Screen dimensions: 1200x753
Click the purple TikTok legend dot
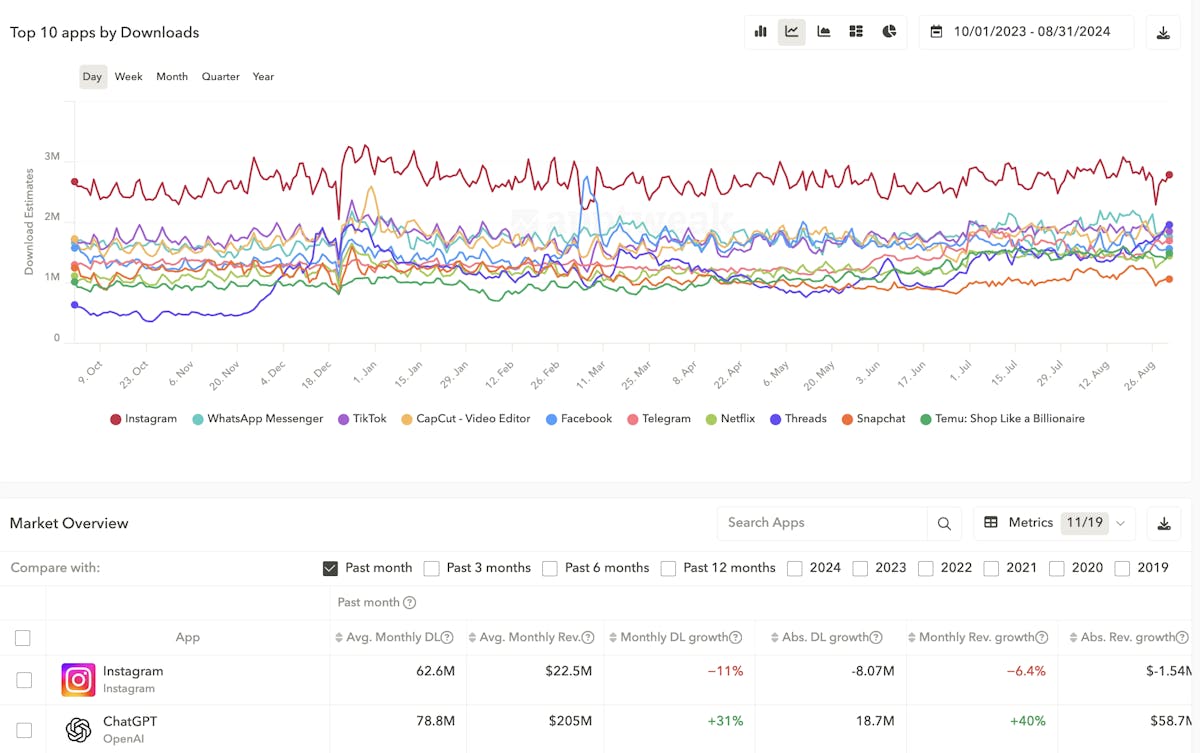coord(344,419)
